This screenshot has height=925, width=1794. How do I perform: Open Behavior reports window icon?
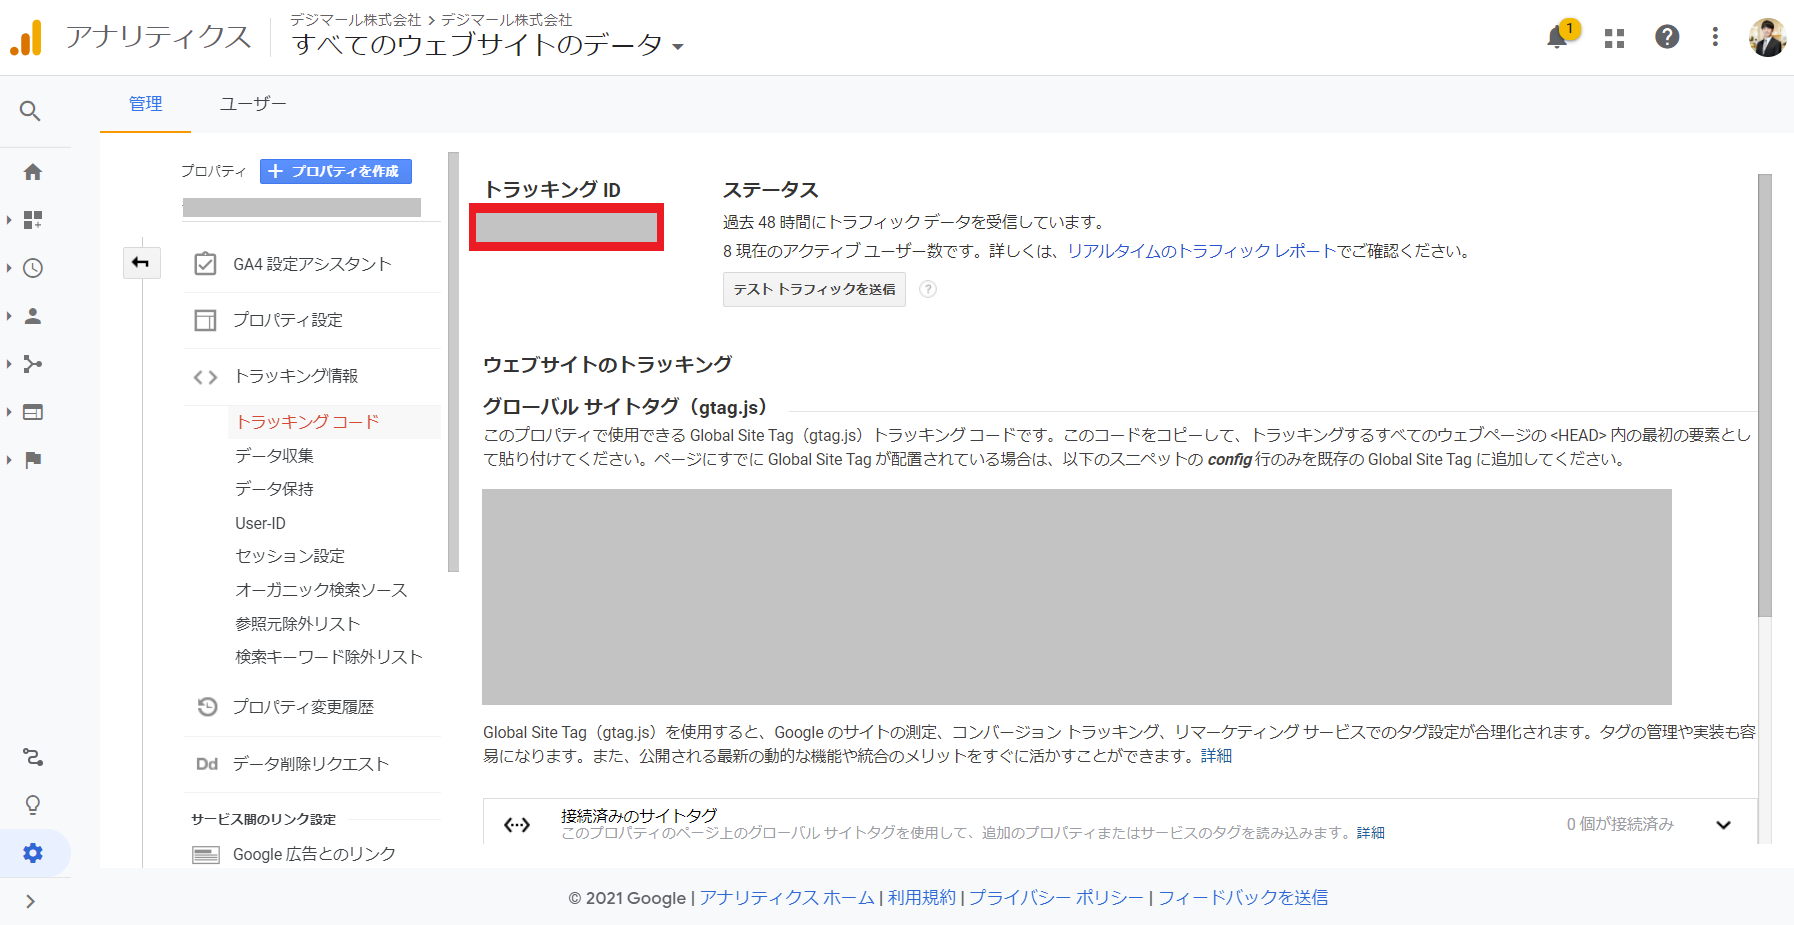point(33,412)
